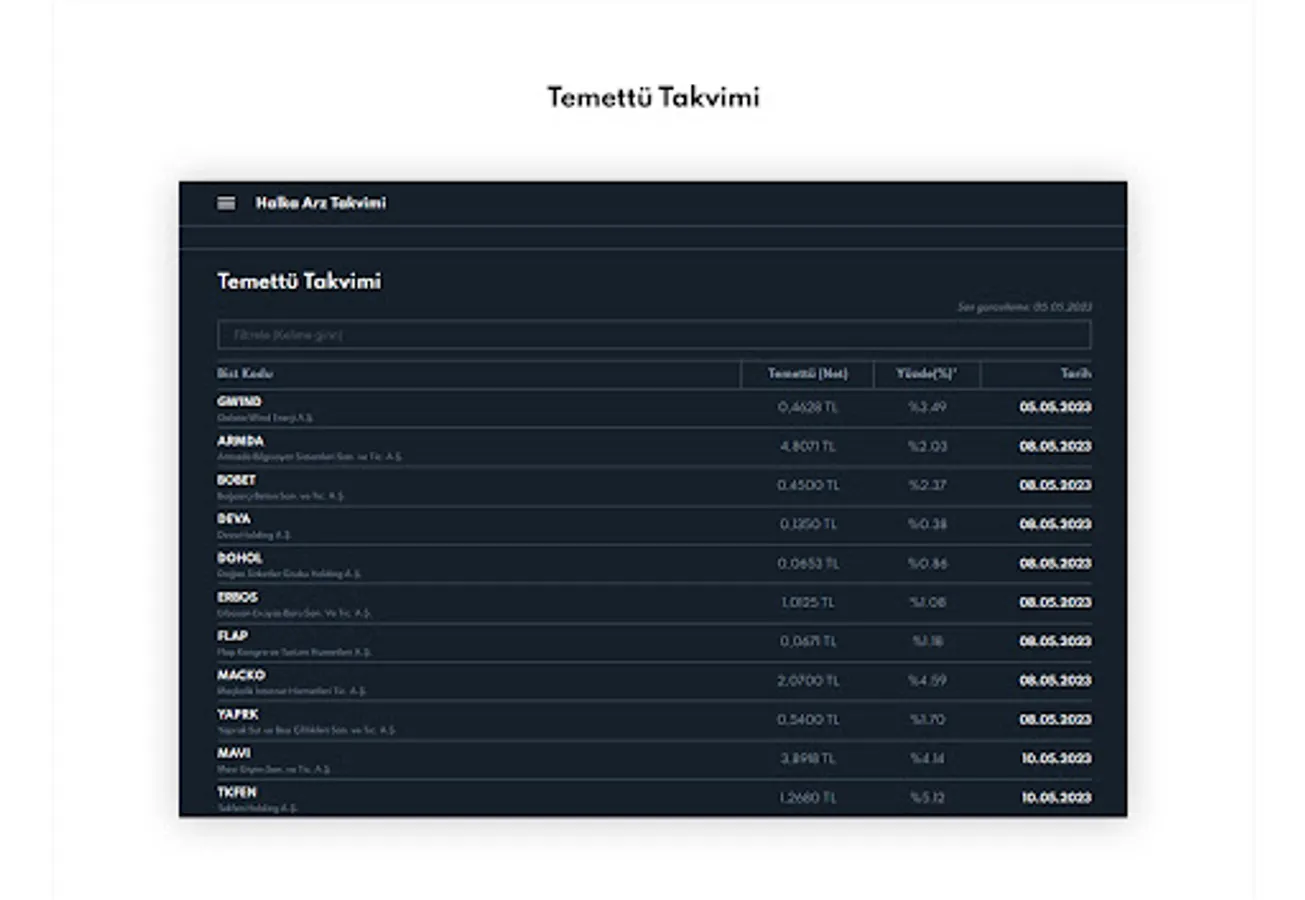Viewport: 1305px width, 900px height.
Task: Click MACKO percentage %4.59
Action: (927, 681)
